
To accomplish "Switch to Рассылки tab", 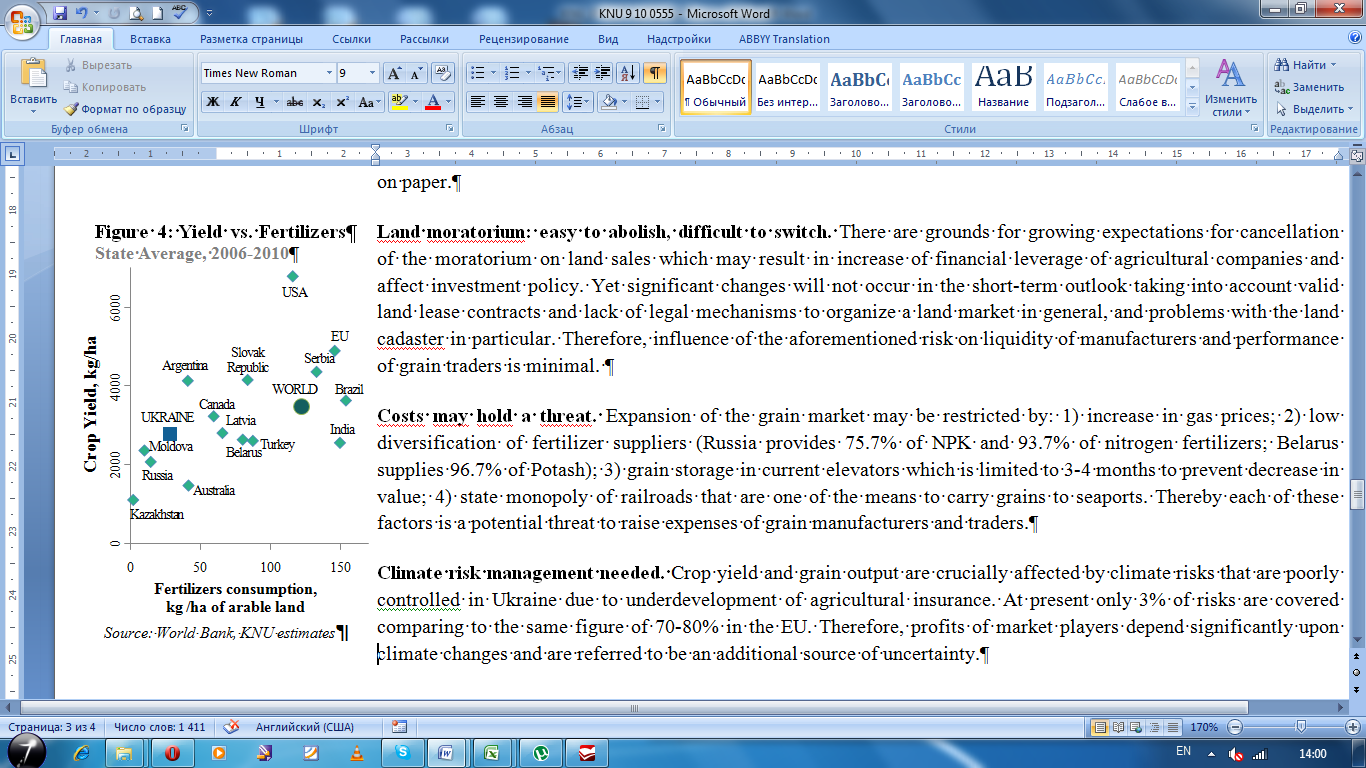I will pos(424,39).
